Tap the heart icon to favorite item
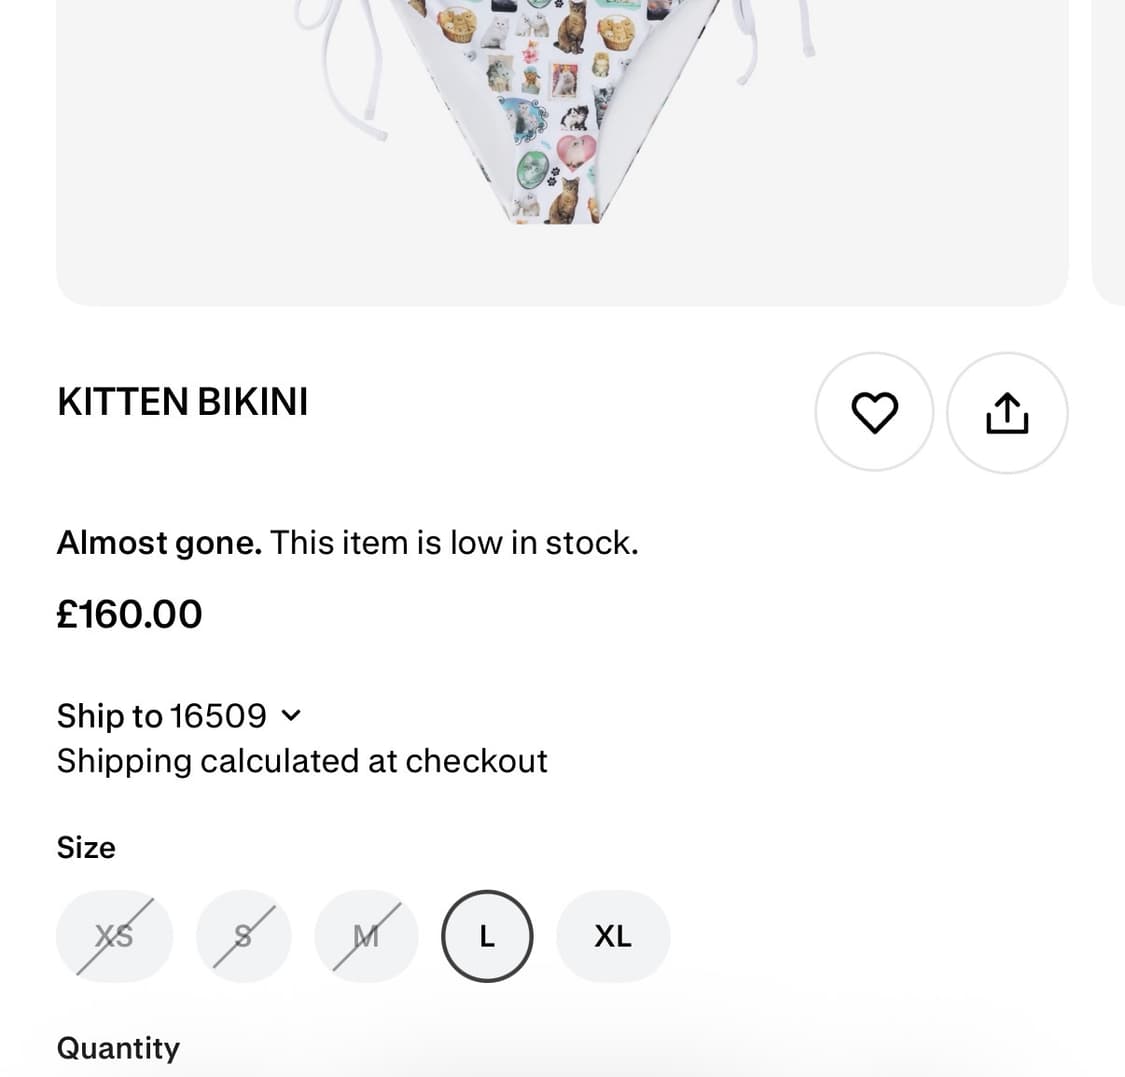1125x1077 pixels. (874, 412)
